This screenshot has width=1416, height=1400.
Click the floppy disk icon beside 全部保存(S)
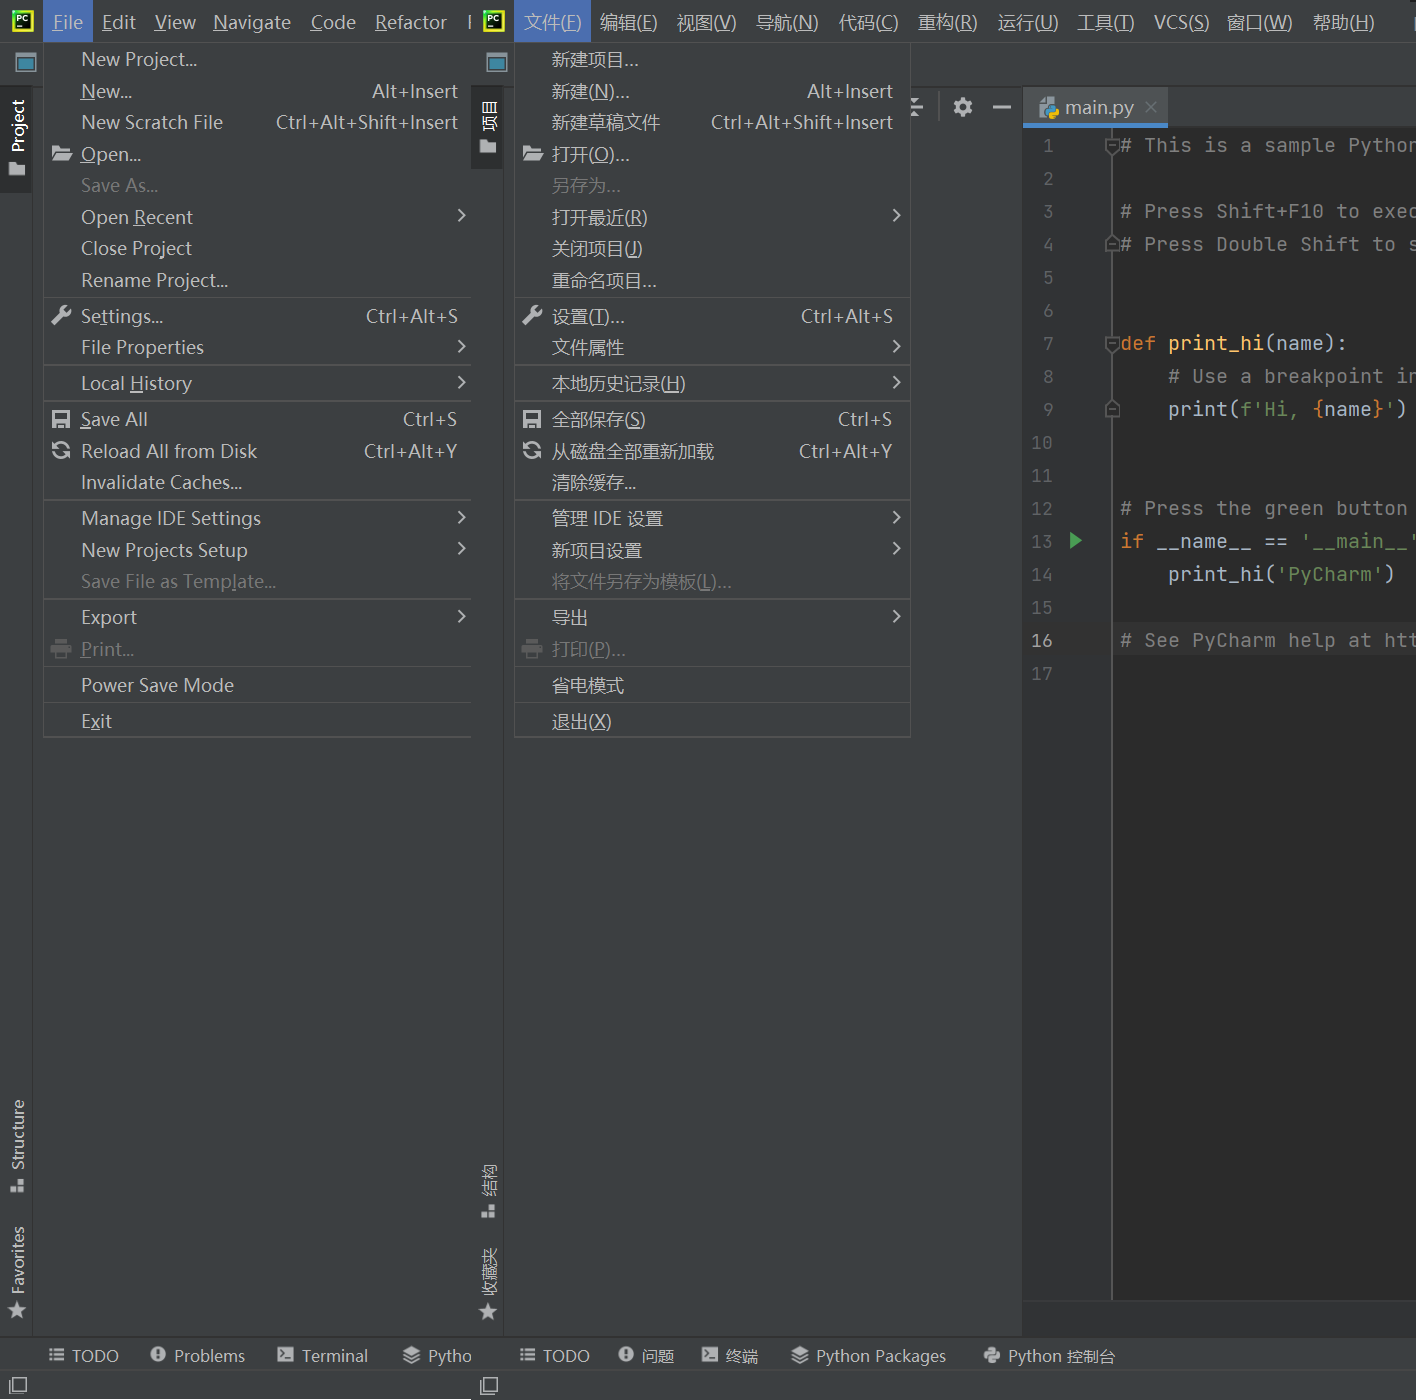tap(533, 419)
